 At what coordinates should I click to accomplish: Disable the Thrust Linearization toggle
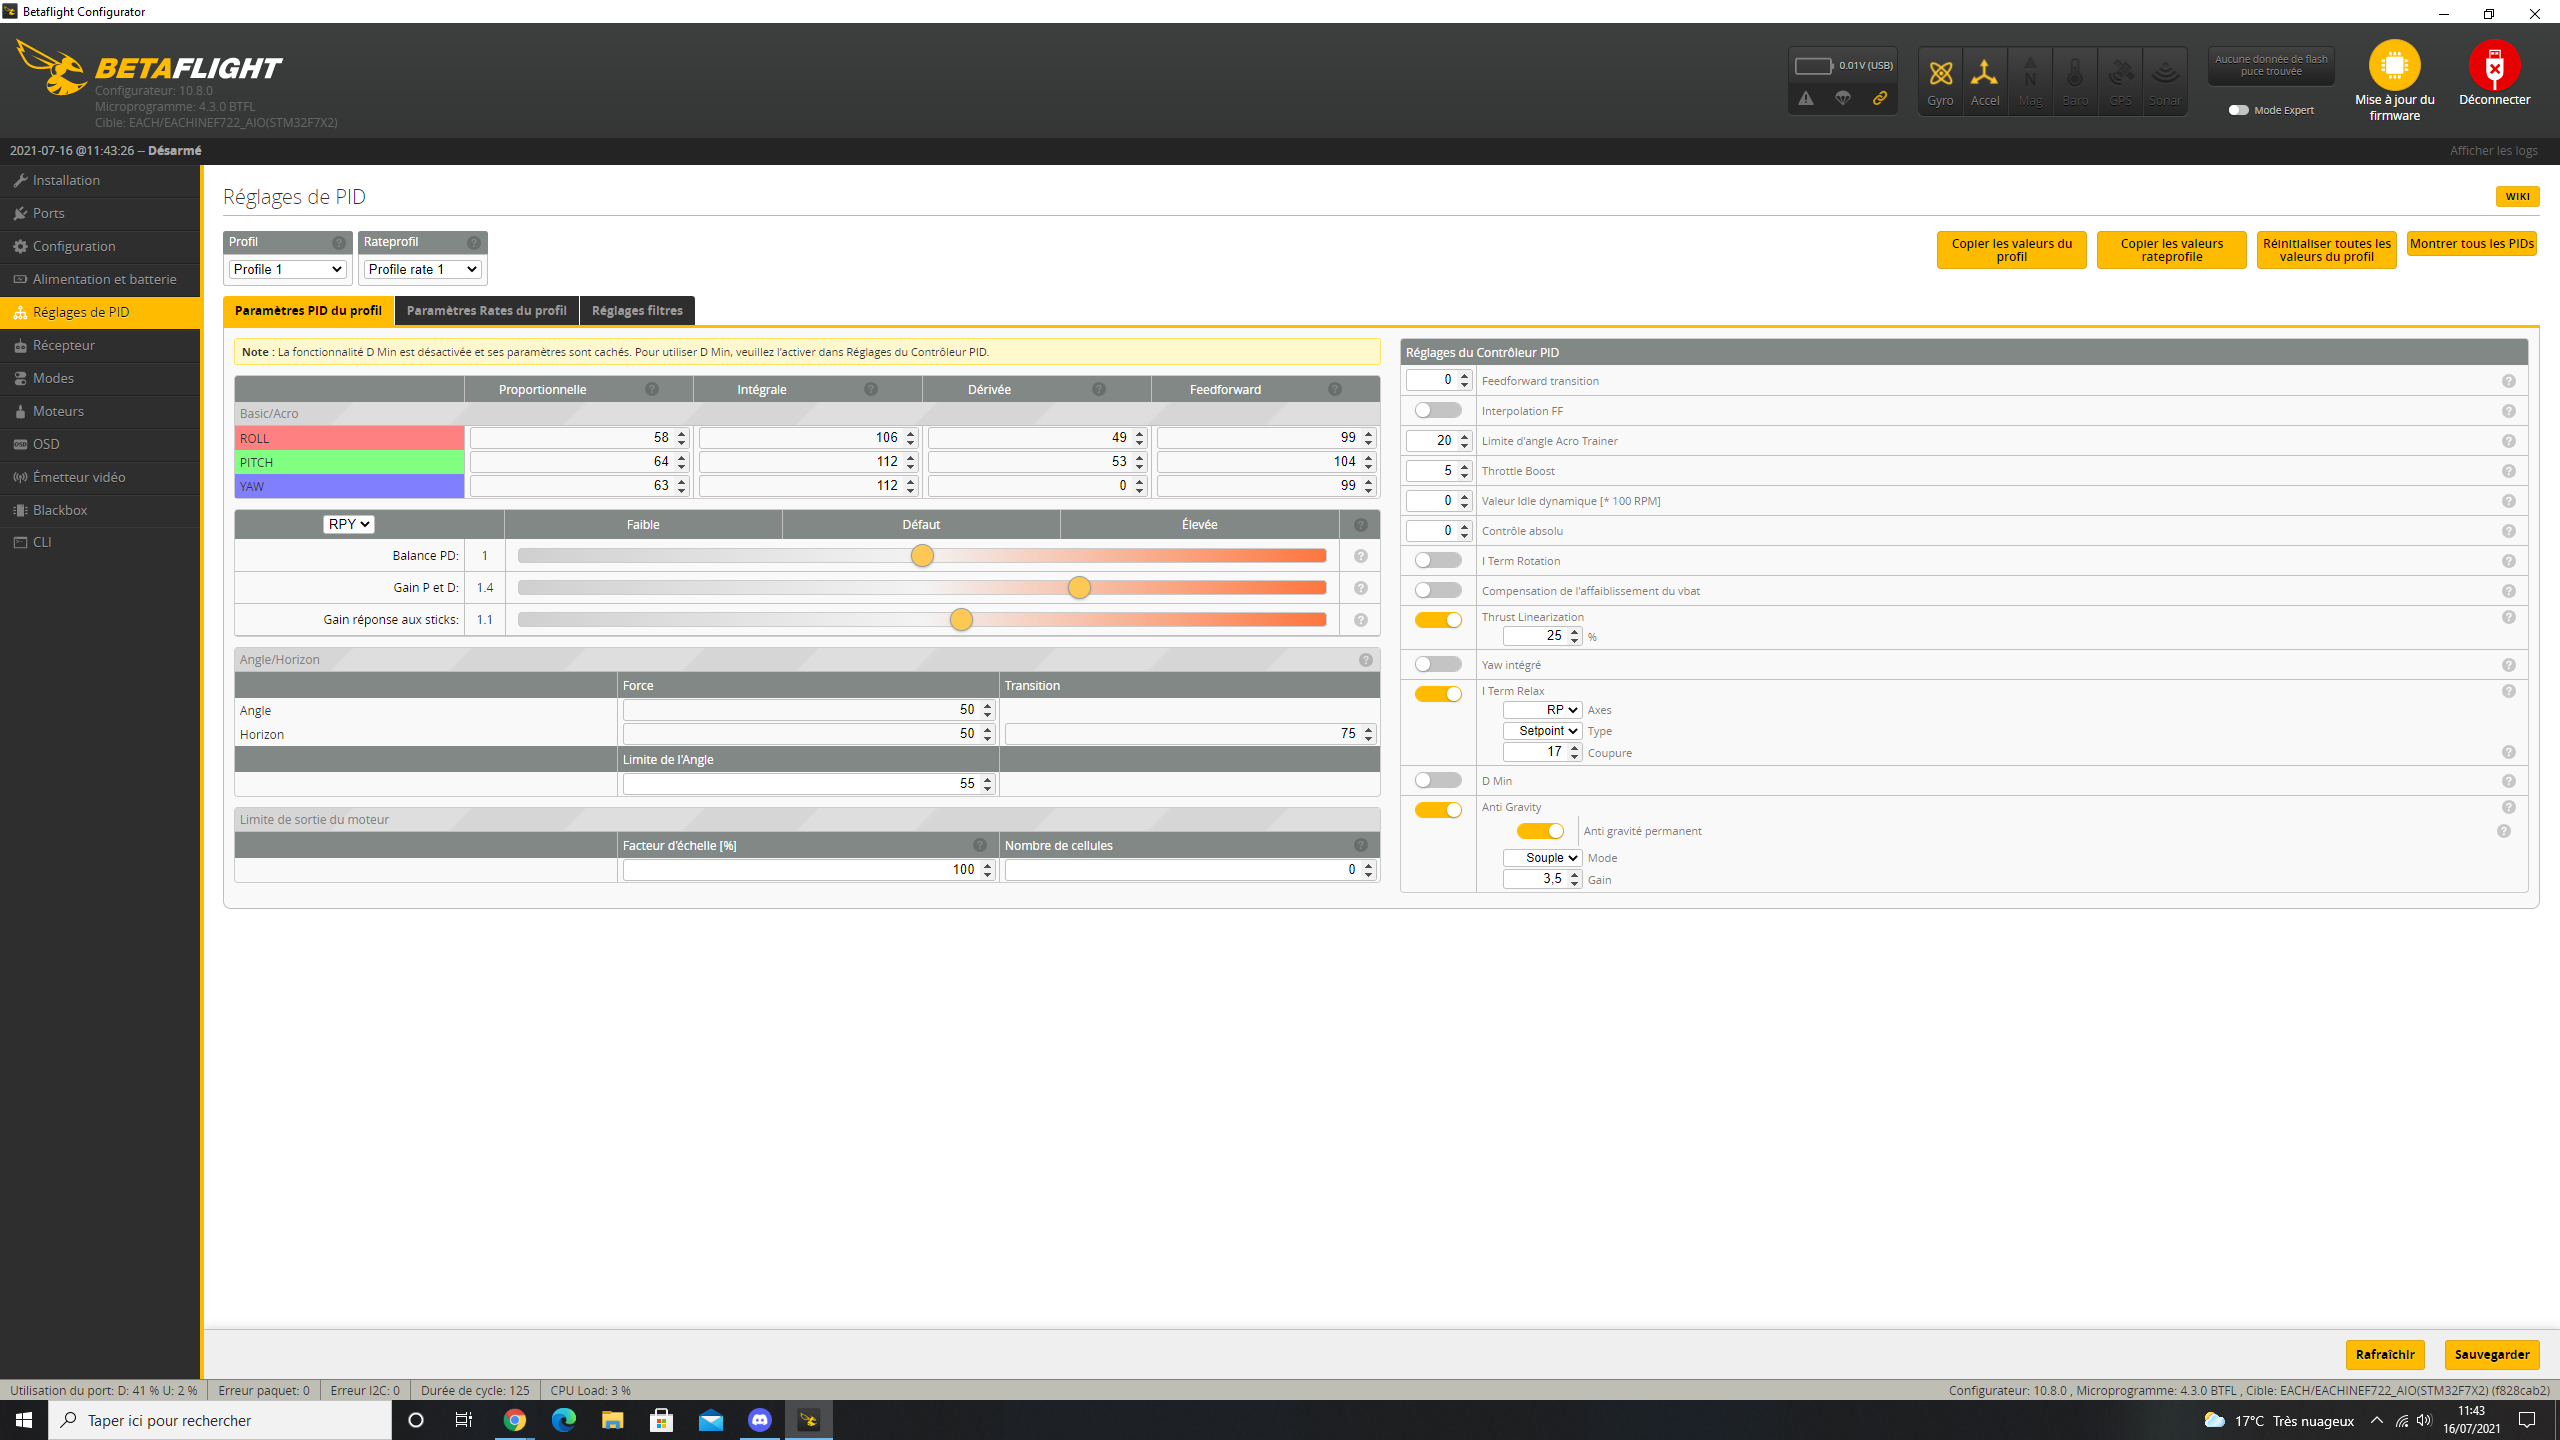click(x=1438, y=620)
